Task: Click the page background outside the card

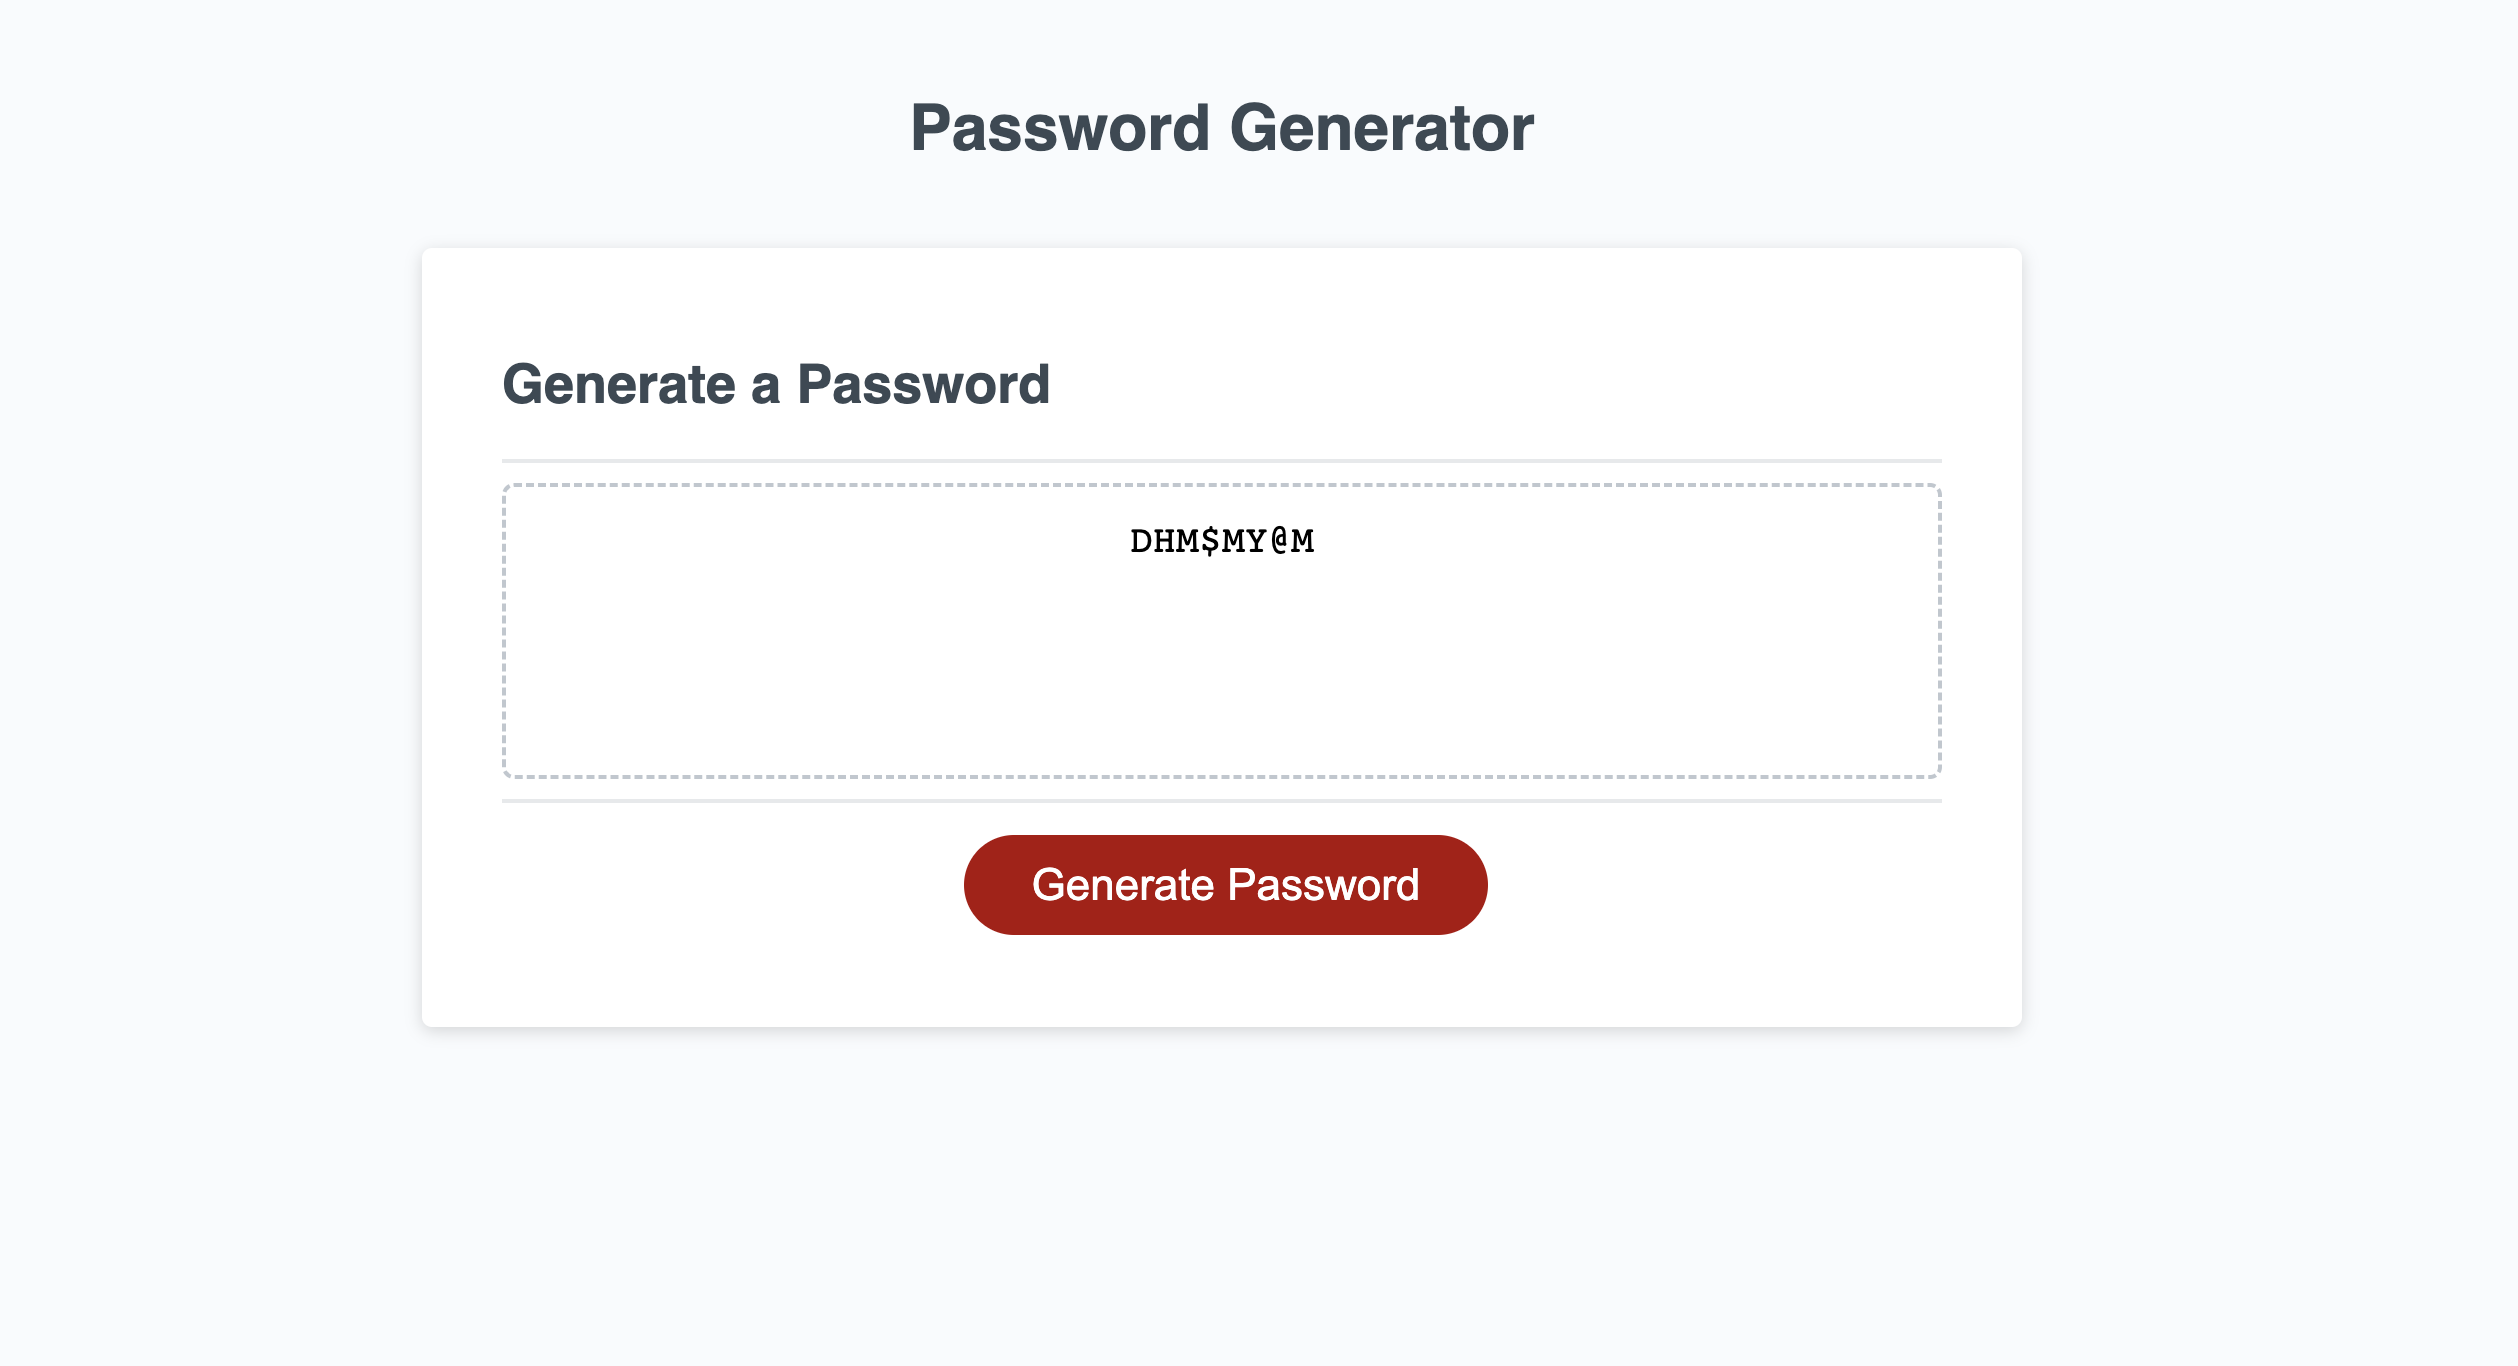Action: pos(200,683)
